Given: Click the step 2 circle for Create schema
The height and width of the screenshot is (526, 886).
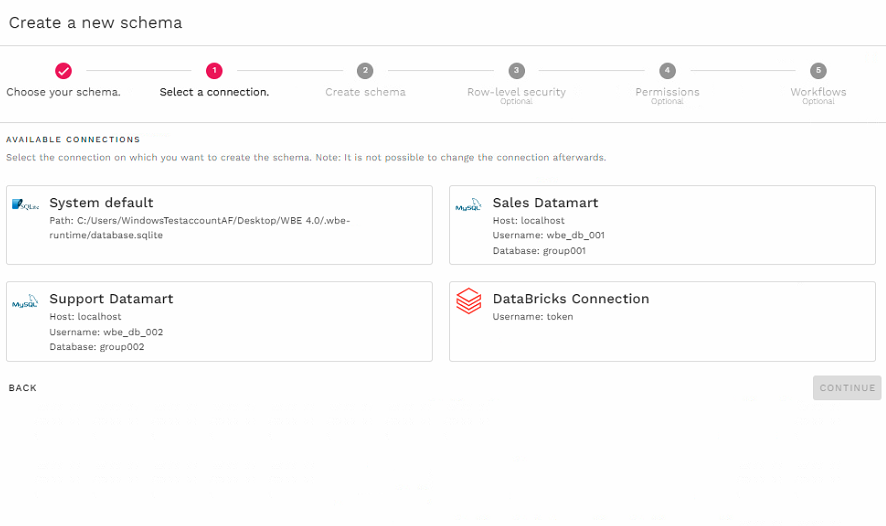Looking at the screenshot, I should [365, 70].
